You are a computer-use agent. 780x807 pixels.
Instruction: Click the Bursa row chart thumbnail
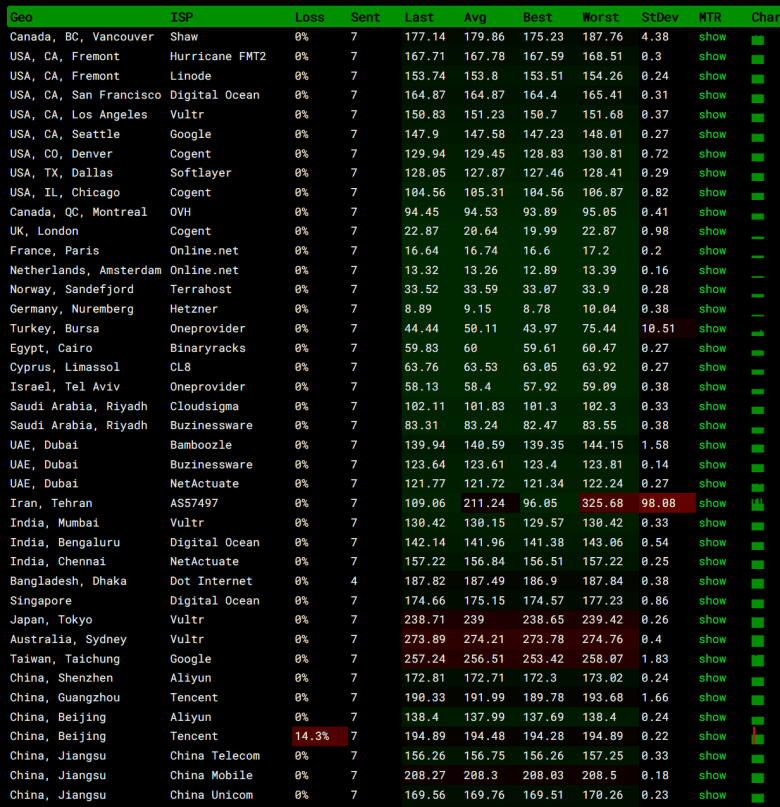pyautogui.click(x=757, y=333)
